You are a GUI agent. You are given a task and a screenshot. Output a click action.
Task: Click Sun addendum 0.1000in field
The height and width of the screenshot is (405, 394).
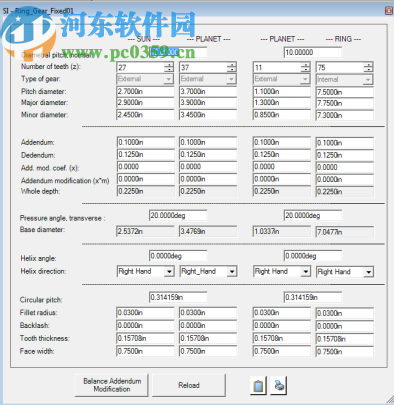click(145, 142)
